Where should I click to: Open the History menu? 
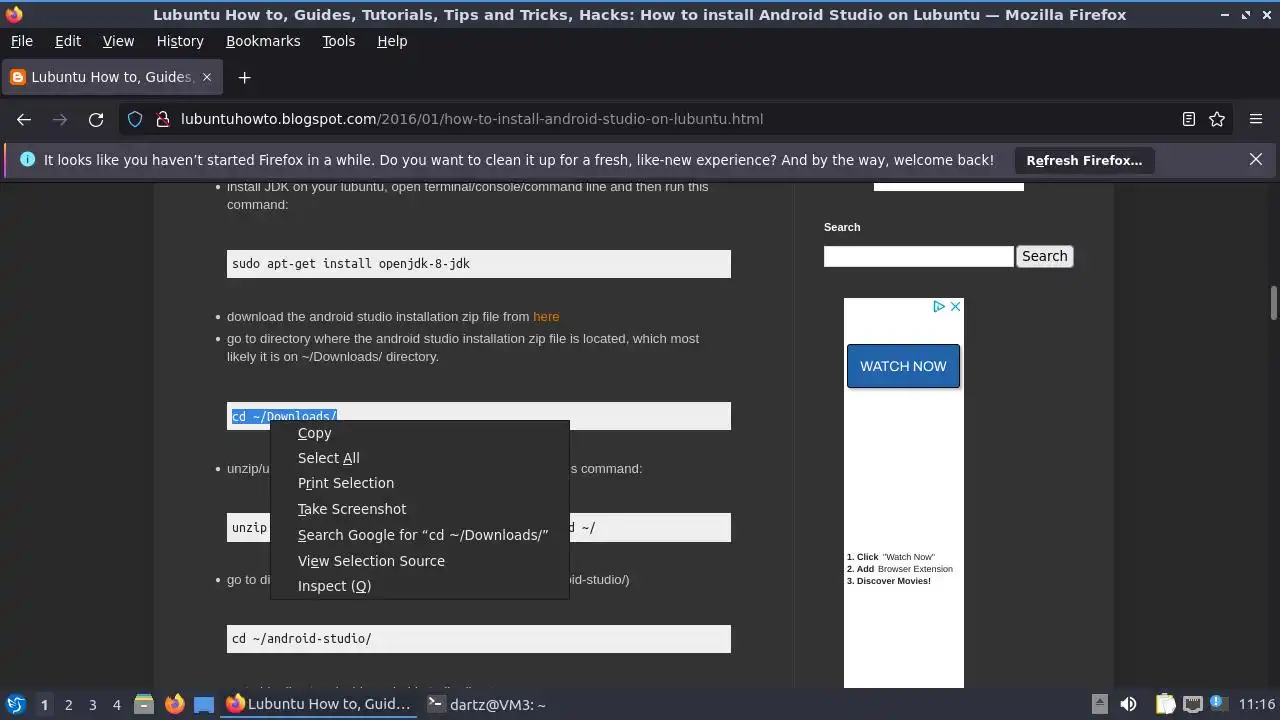(x=180, y=41)
